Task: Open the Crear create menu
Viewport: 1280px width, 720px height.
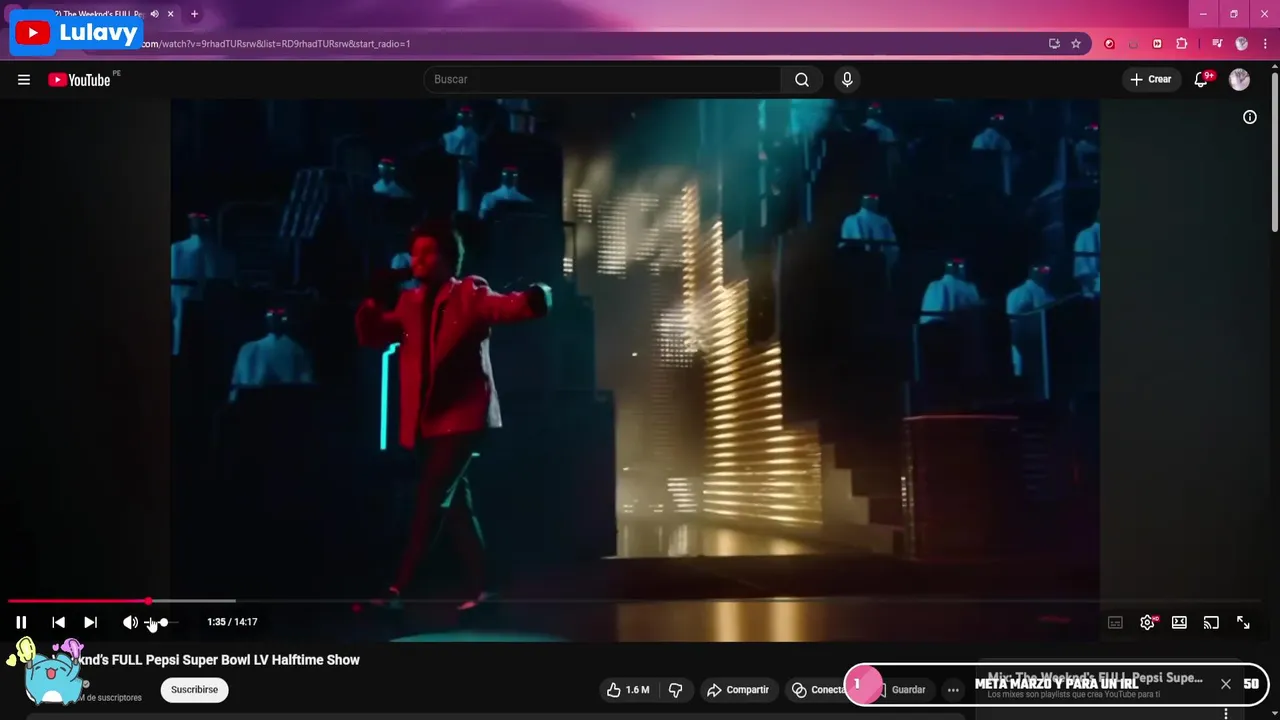Action: (1151, 79)
